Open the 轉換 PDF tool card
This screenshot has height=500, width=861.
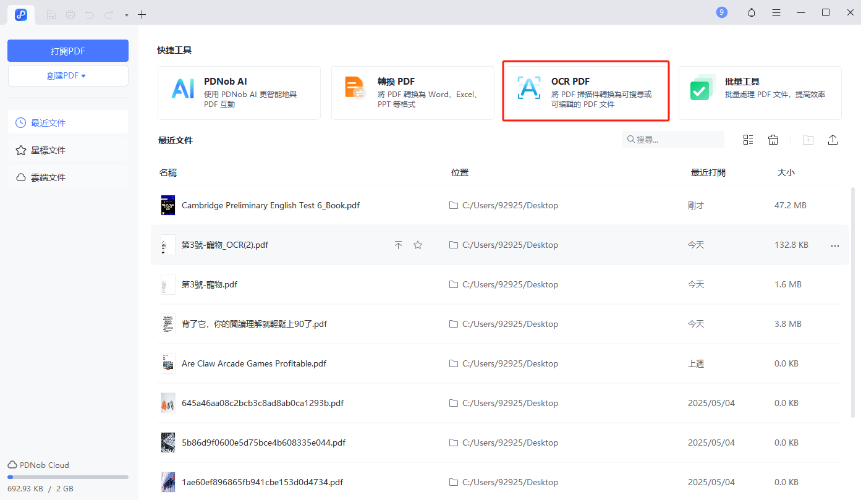click(x=412, y=92)
